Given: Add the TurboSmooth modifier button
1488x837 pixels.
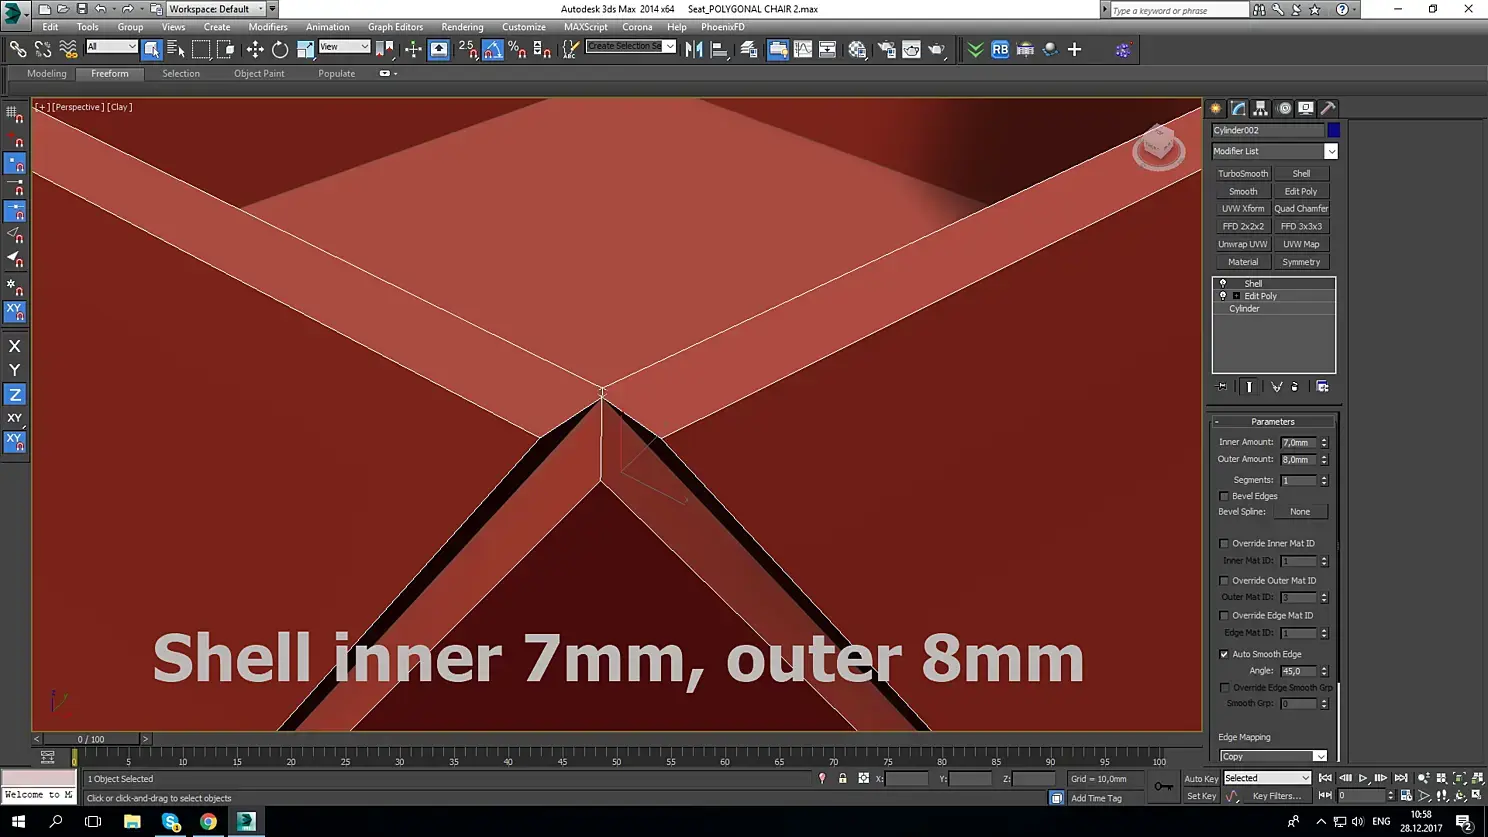Looking at the screenshot, I should [x=1243, y=174].
